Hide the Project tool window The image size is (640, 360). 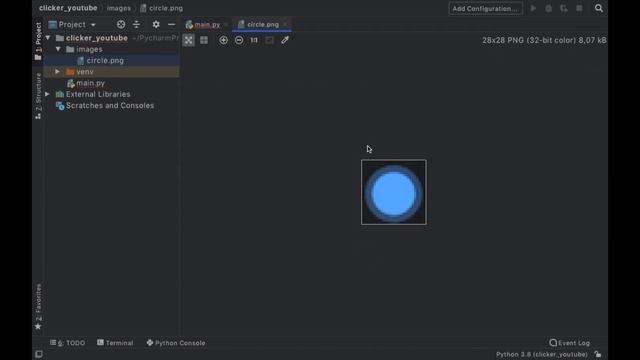(x=171, y=24)
